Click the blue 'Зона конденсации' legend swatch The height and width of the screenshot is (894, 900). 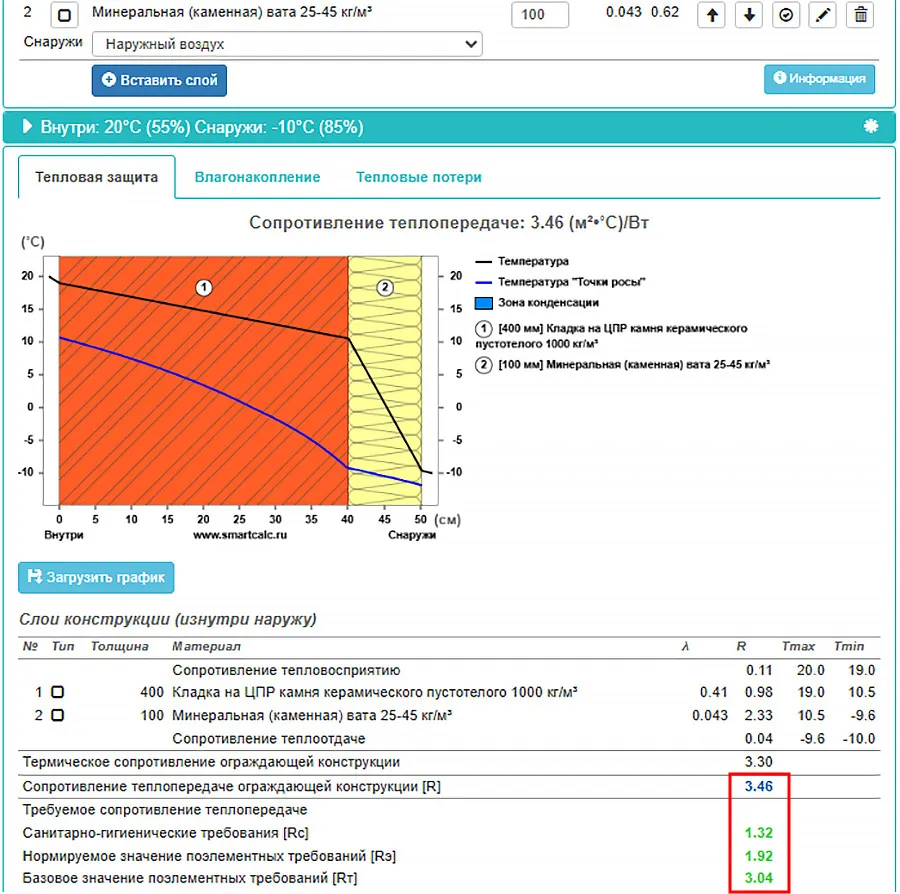tap(483, 302)
